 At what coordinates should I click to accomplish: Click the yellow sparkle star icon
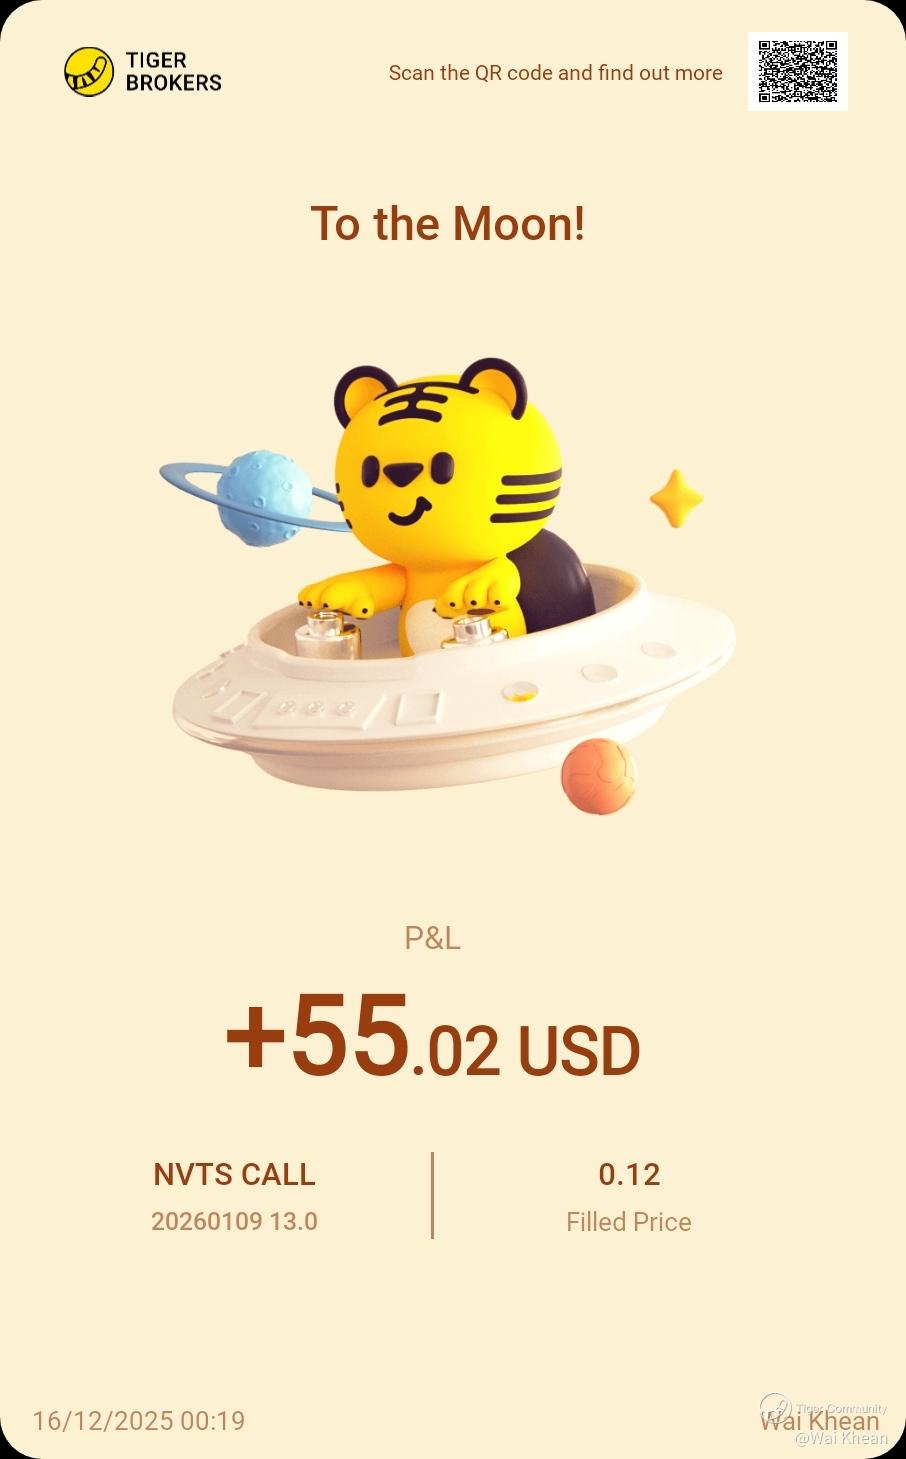click(x=677, y=498)
